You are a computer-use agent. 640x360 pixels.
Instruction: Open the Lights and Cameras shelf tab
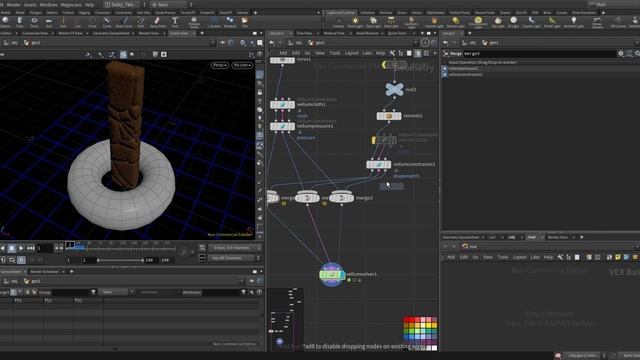point(340,13)
